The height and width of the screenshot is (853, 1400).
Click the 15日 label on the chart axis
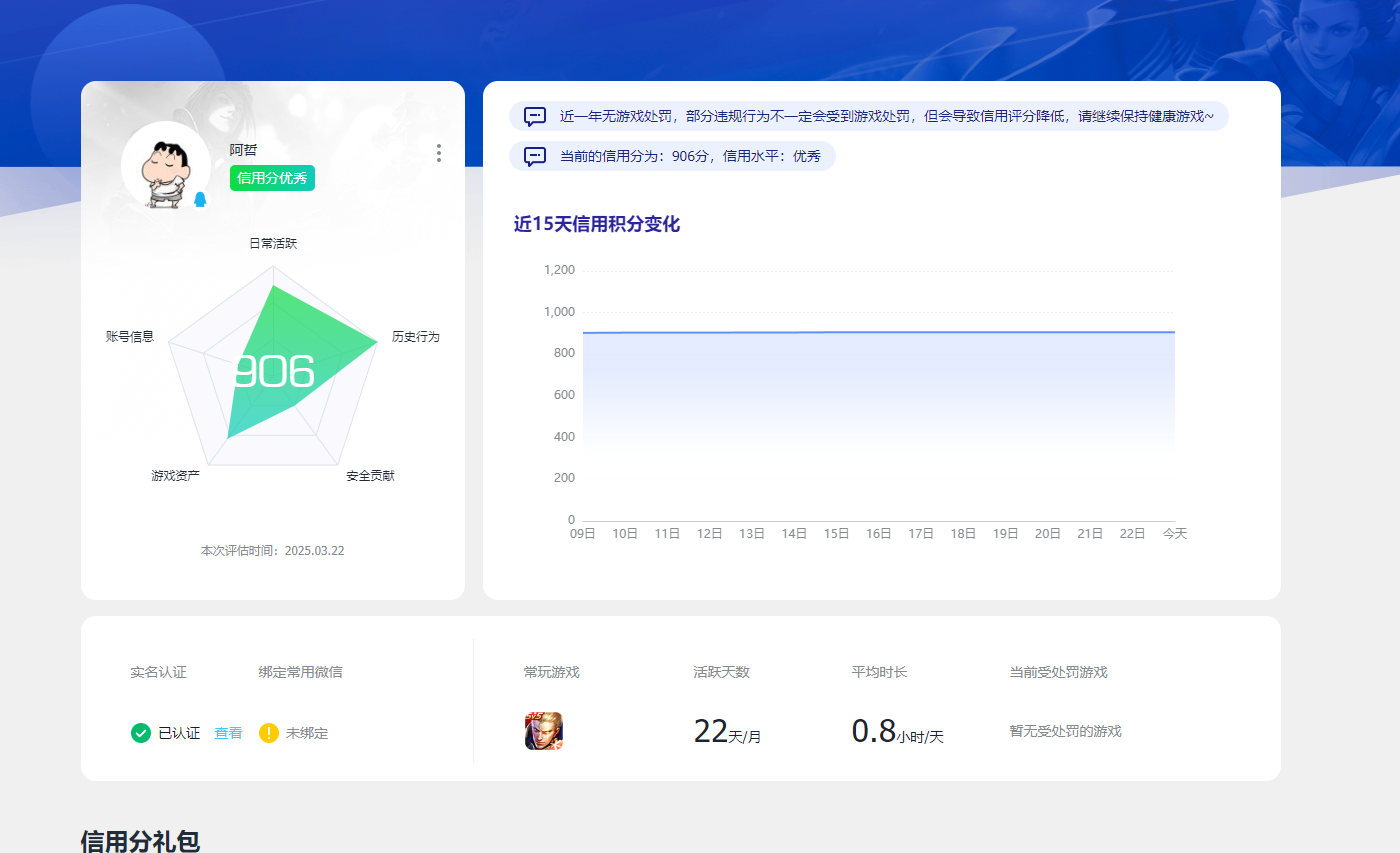[x=836, y=534]
